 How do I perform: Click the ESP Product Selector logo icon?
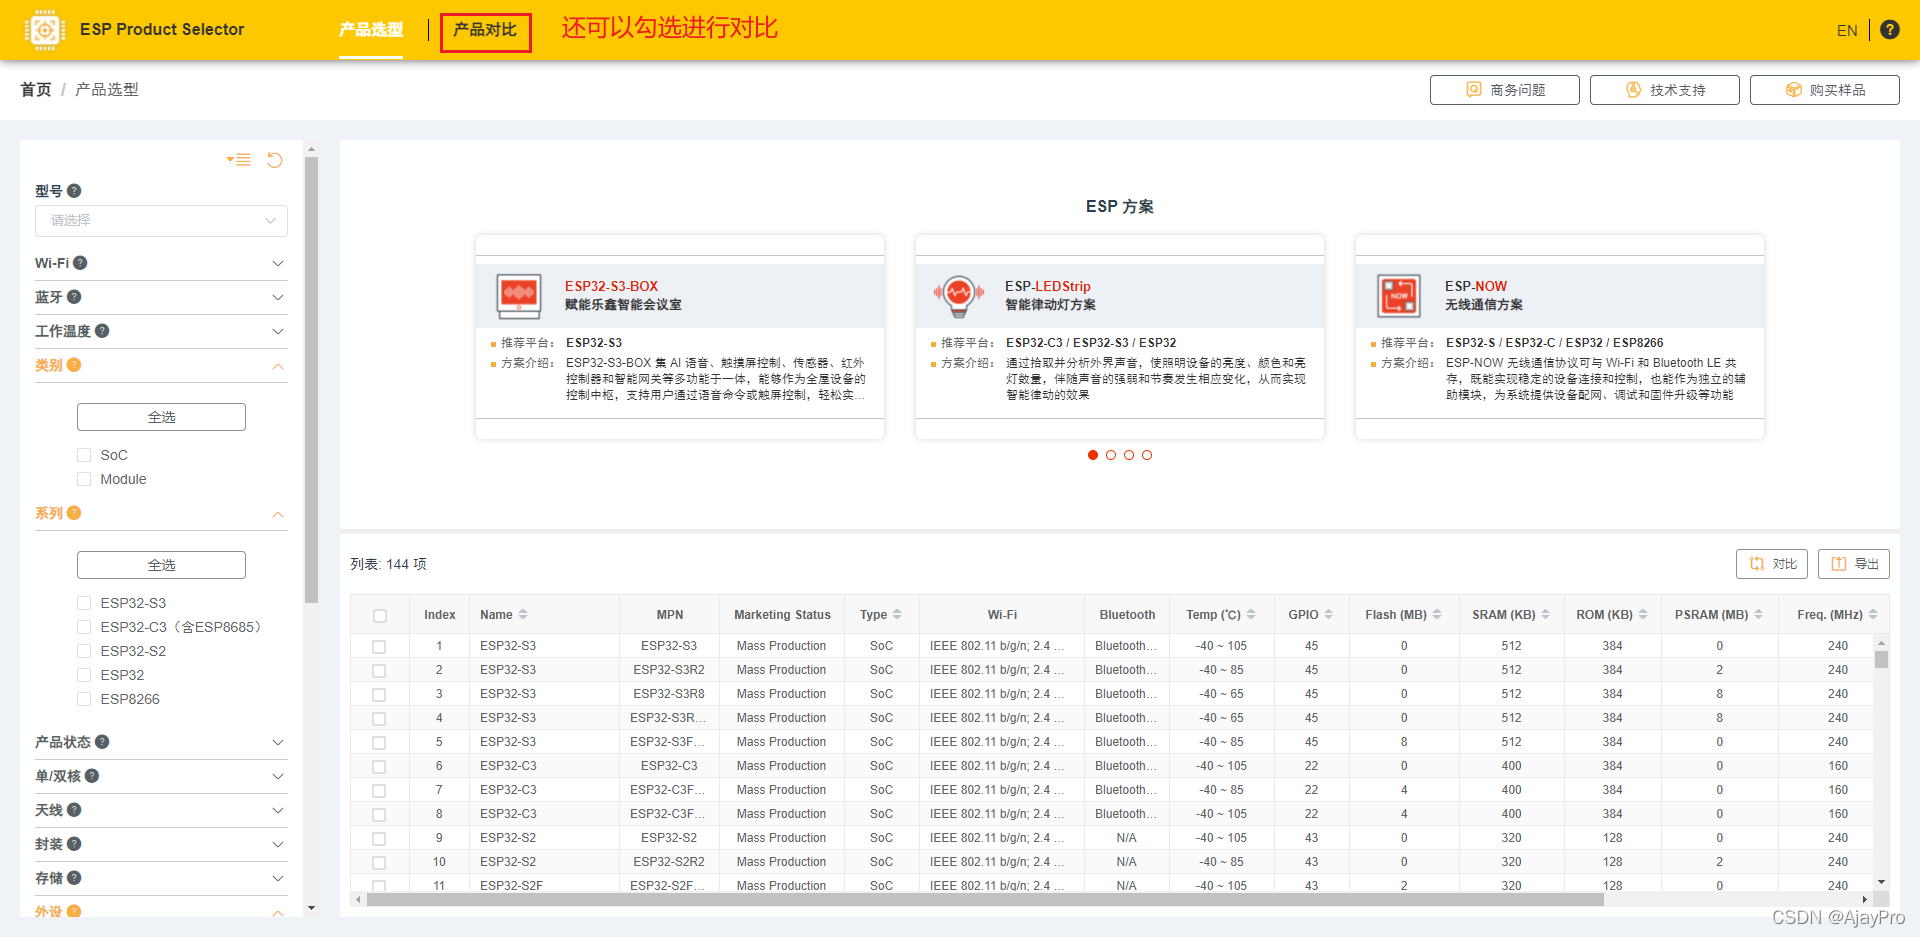44,30
